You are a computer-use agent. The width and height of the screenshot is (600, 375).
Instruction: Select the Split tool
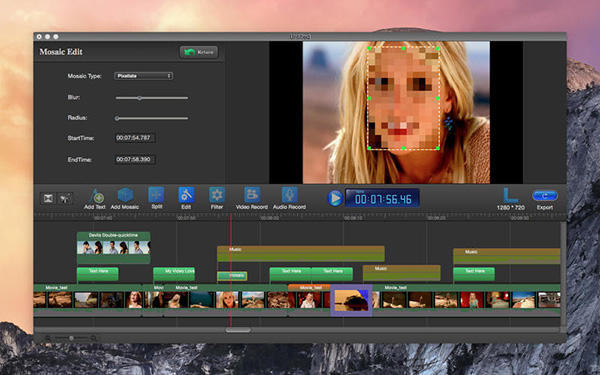pyautogui.click(x=157, y=195)
